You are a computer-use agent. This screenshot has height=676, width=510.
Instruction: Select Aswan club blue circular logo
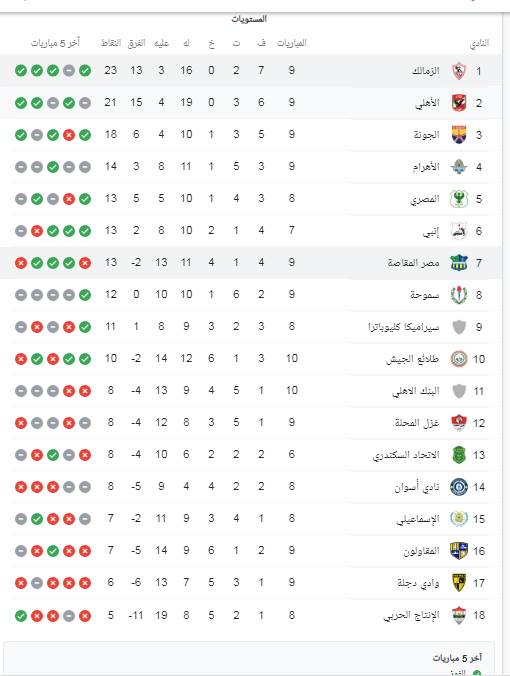459,487
